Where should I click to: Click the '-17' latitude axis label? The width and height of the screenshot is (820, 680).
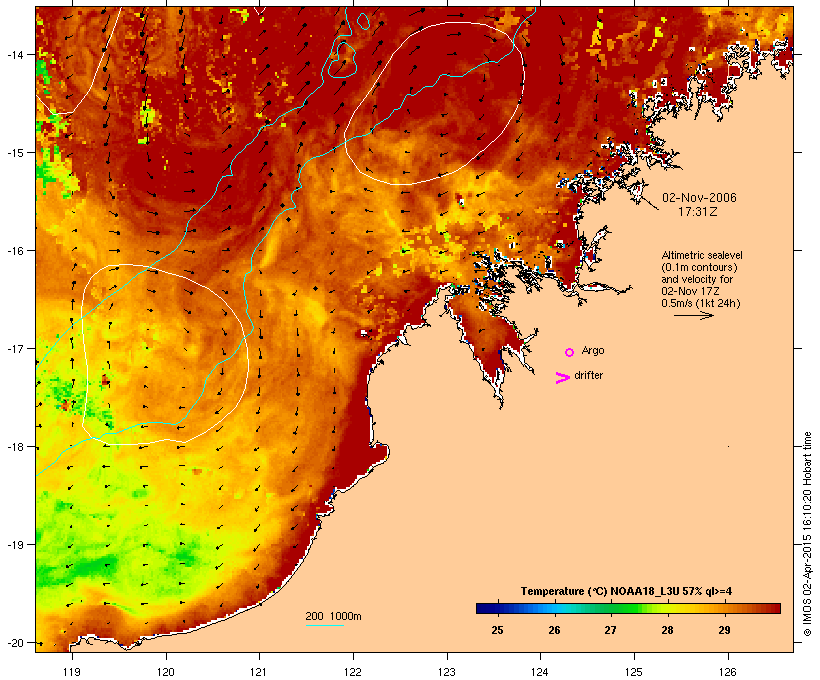point(14,348)
